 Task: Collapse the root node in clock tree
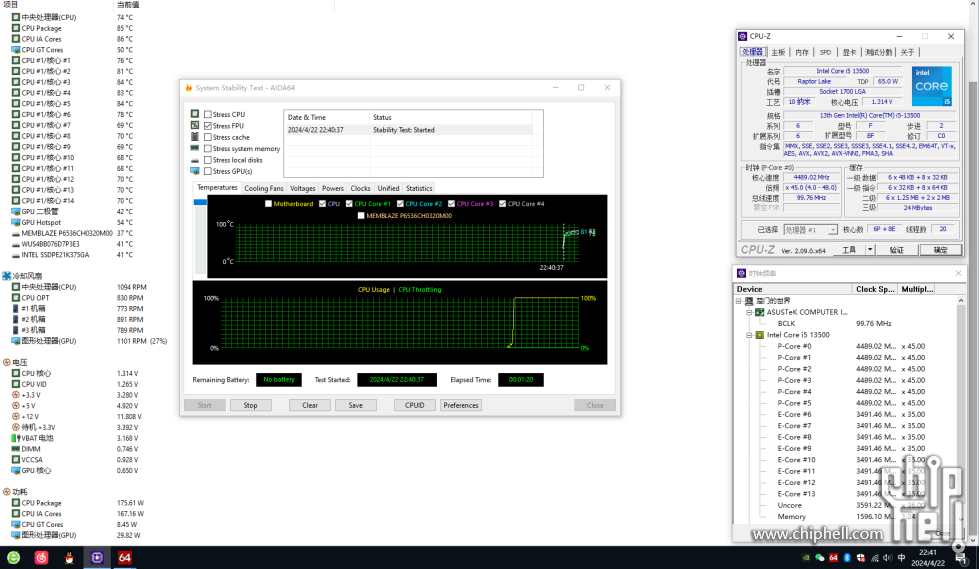[738, 301]
